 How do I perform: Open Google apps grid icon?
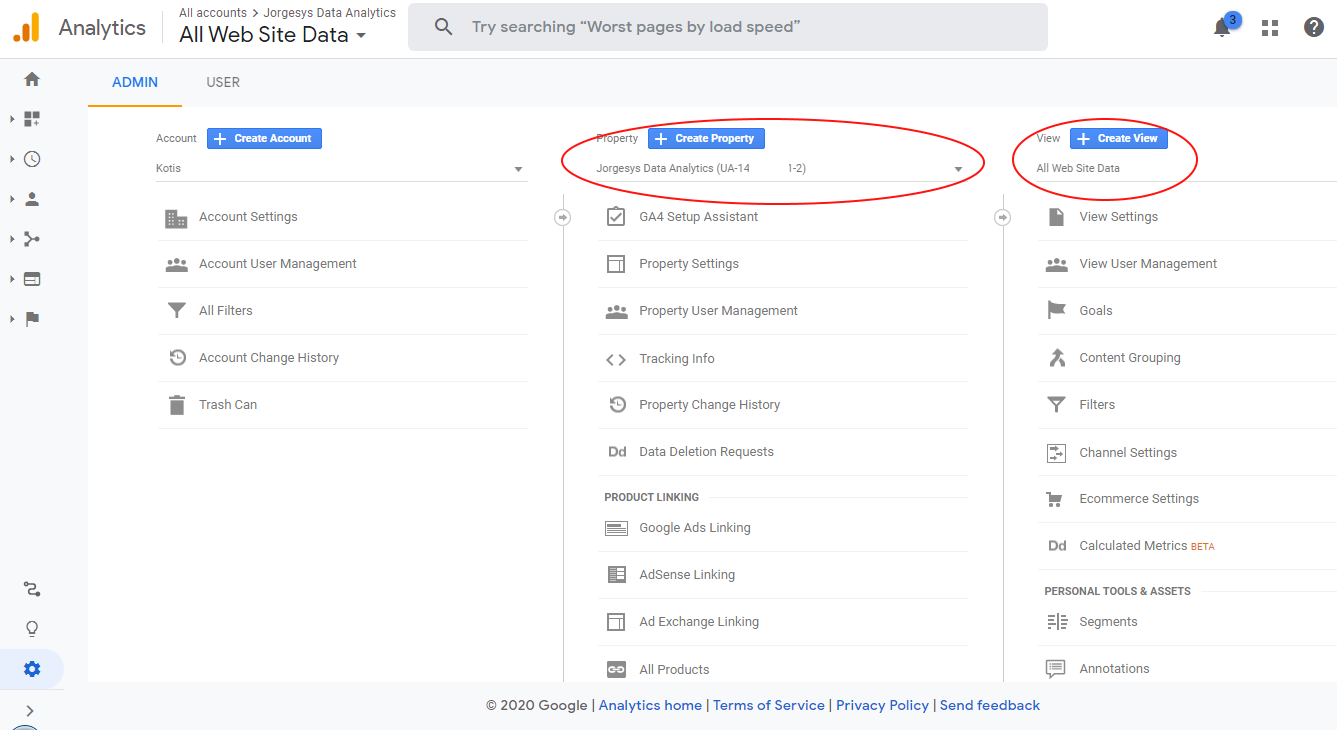point(1270,28)
